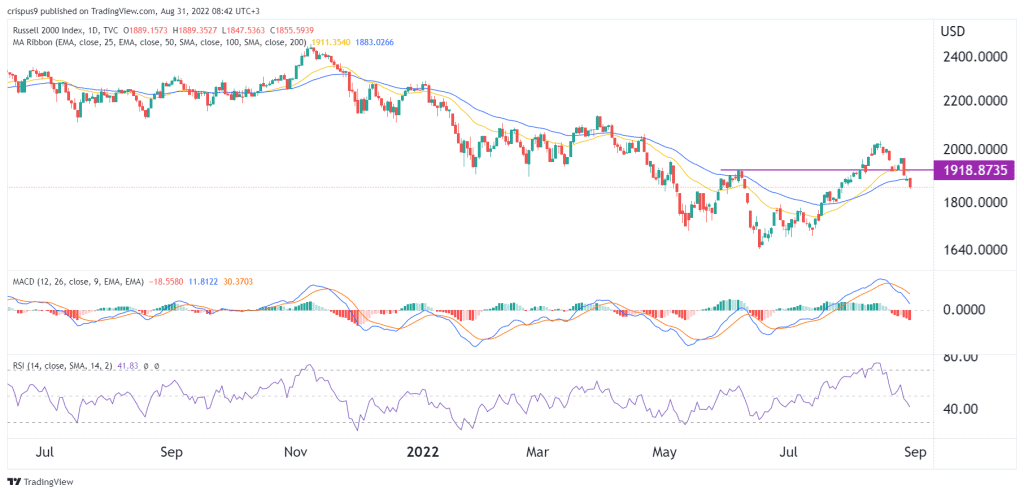Click the 80.00 RSI axis label
Screen dimensions: 1024x494
pos(959,357)
